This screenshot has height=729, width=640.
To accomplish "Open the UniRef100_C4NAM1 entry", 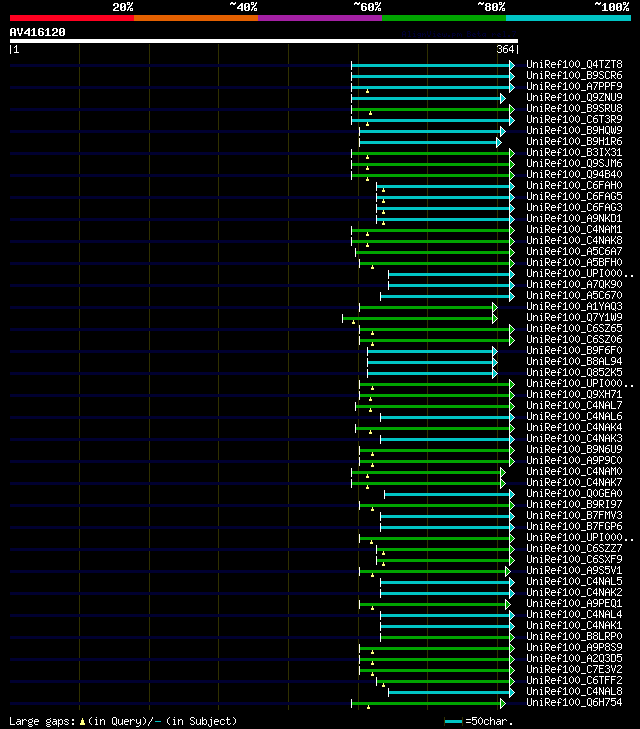I will tap(574, 229).
